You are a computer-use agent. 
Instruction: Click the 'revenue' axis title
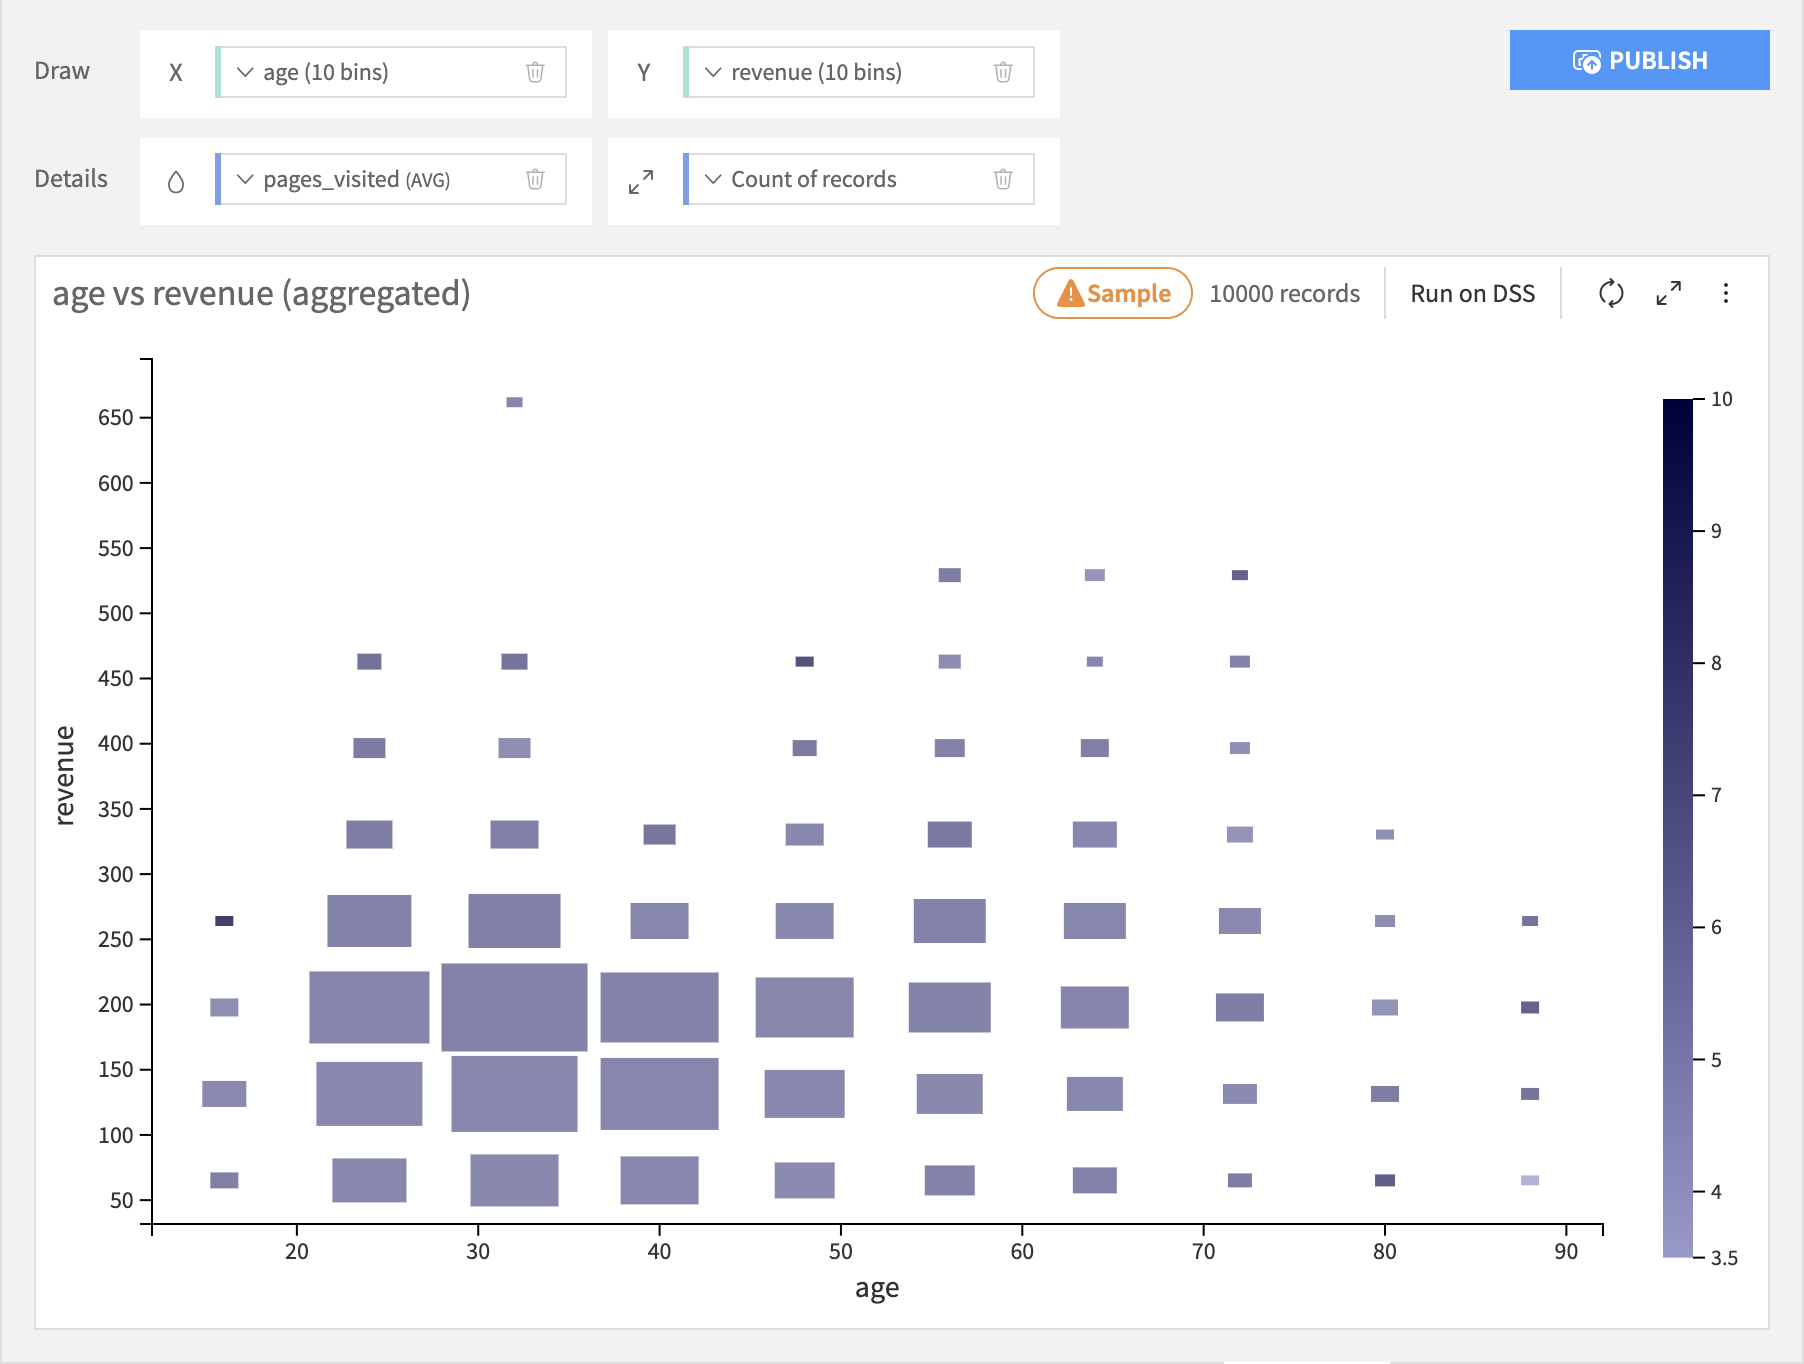tap(64, 775)
